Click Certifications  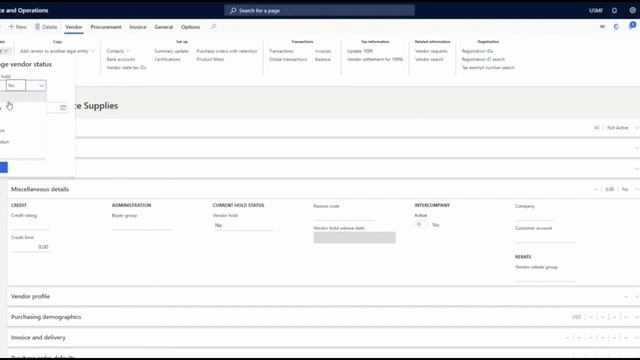click(x=167, y=59)
